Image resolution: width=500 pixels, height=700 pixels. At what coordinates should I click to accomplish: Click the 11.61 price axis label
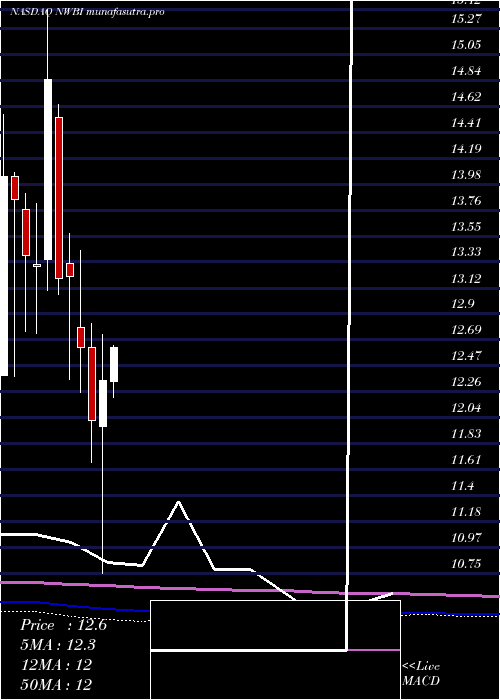pyautogui.click(x=466, y=460)
